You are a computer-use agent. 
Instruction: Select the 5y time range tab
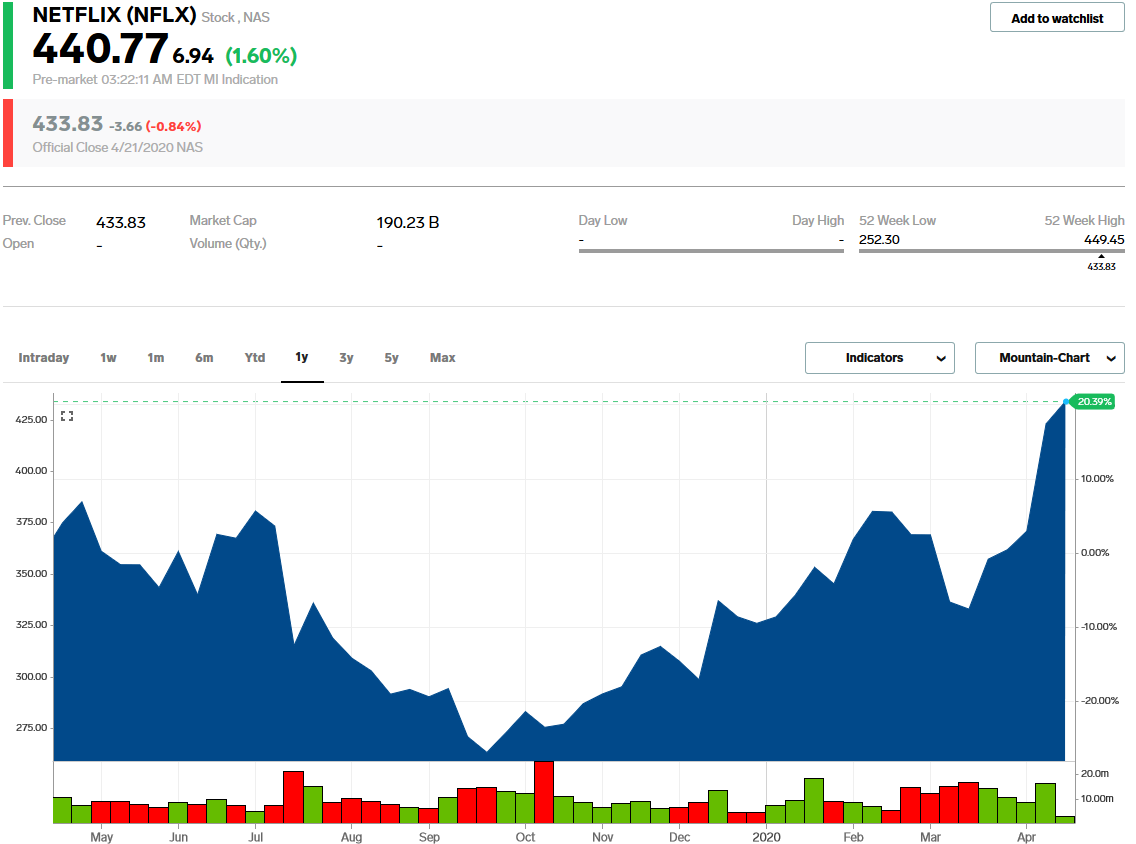click(391, 357)
